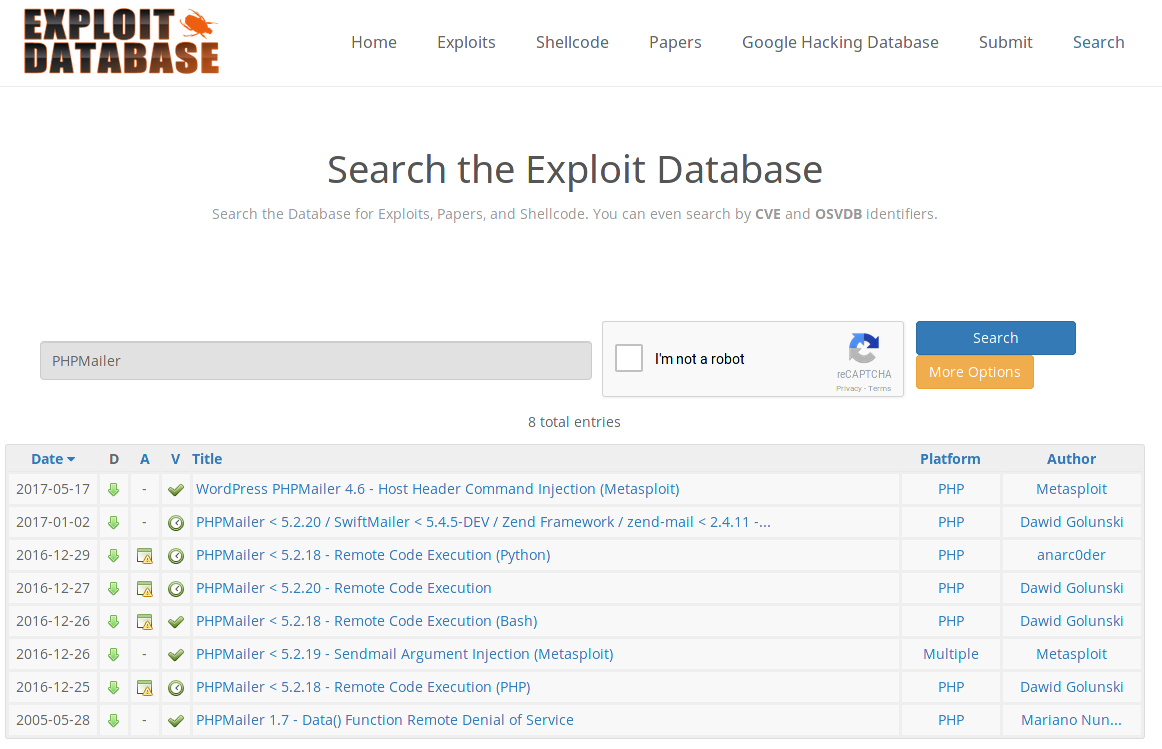Click the blue Search button

995,338
